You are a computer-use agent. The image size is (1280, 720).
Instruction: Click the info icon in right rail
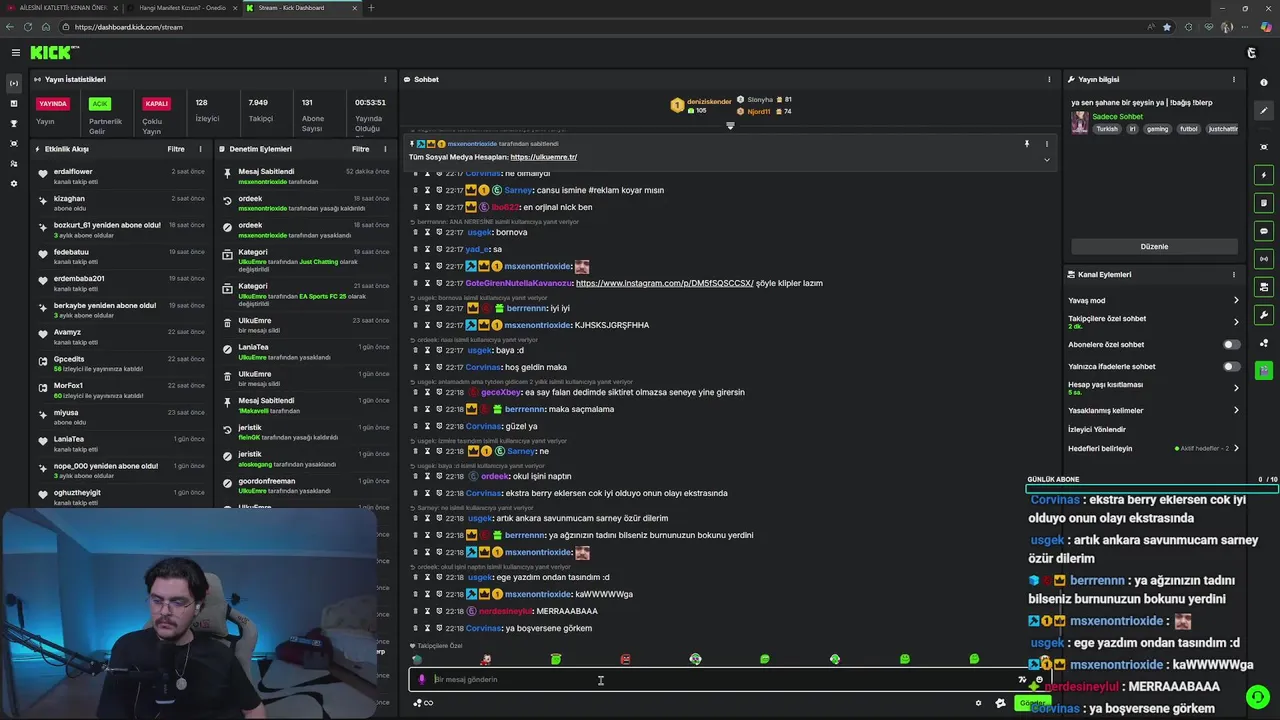1264,83
